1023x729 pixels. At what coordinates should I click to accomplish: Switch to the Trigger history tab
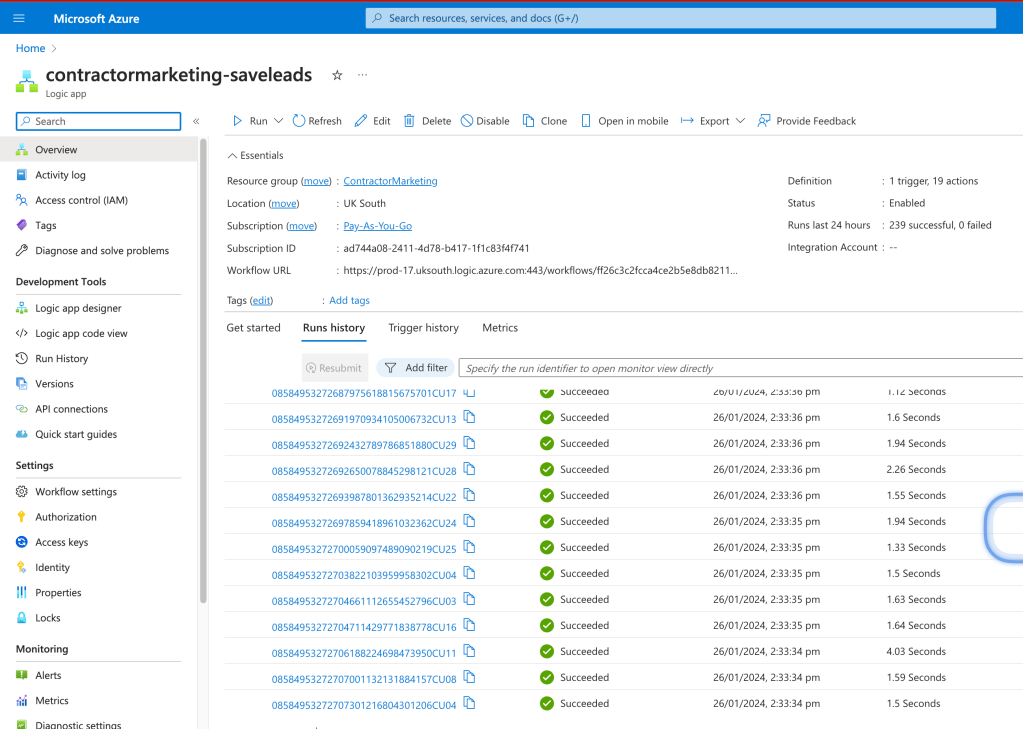click(423, 328)
